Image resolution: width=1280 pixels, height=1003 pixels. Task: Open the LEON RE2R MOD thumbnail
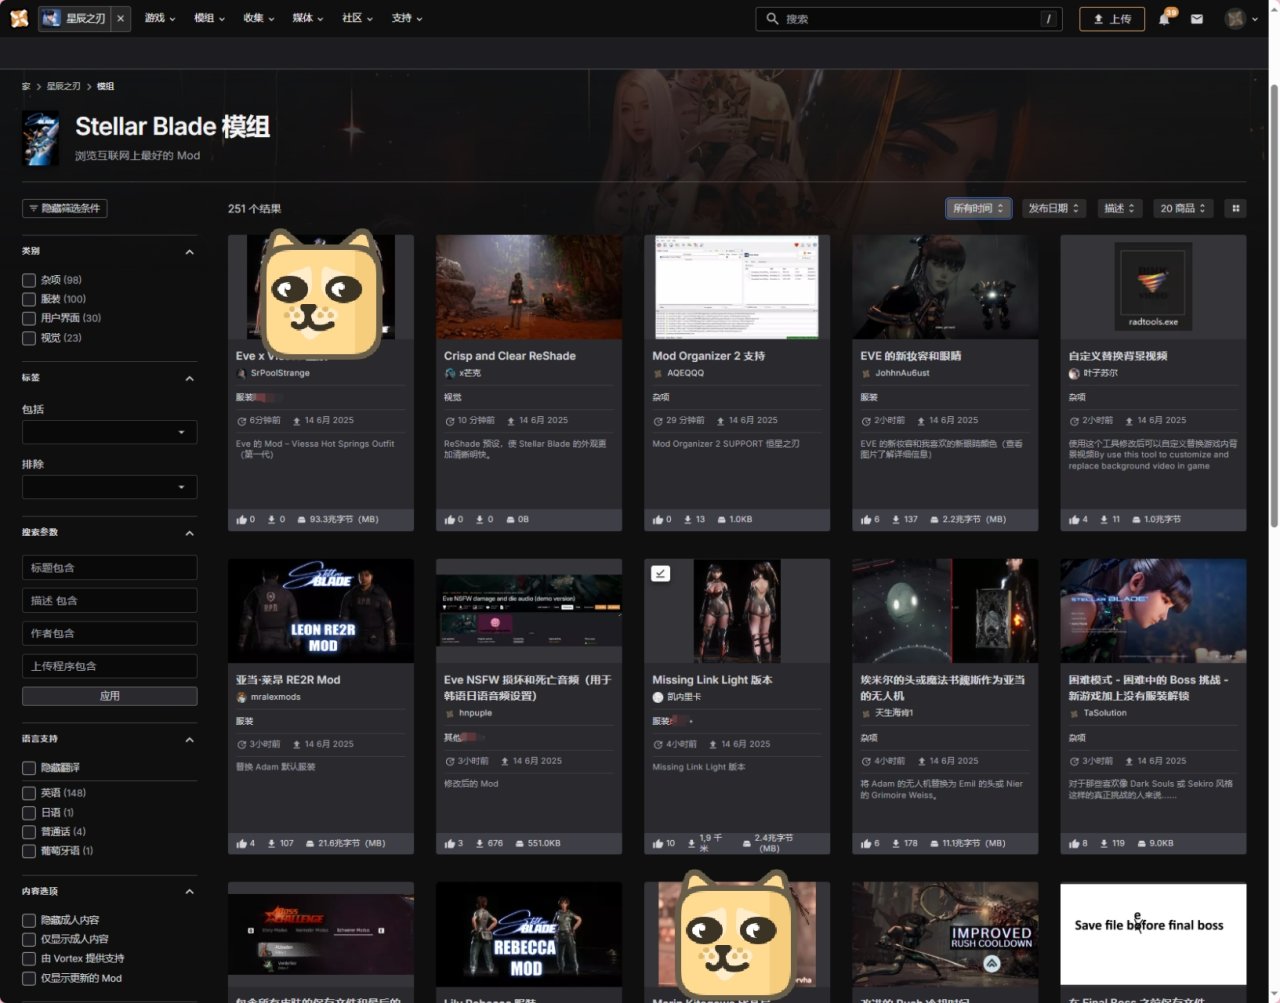(321, 611)
